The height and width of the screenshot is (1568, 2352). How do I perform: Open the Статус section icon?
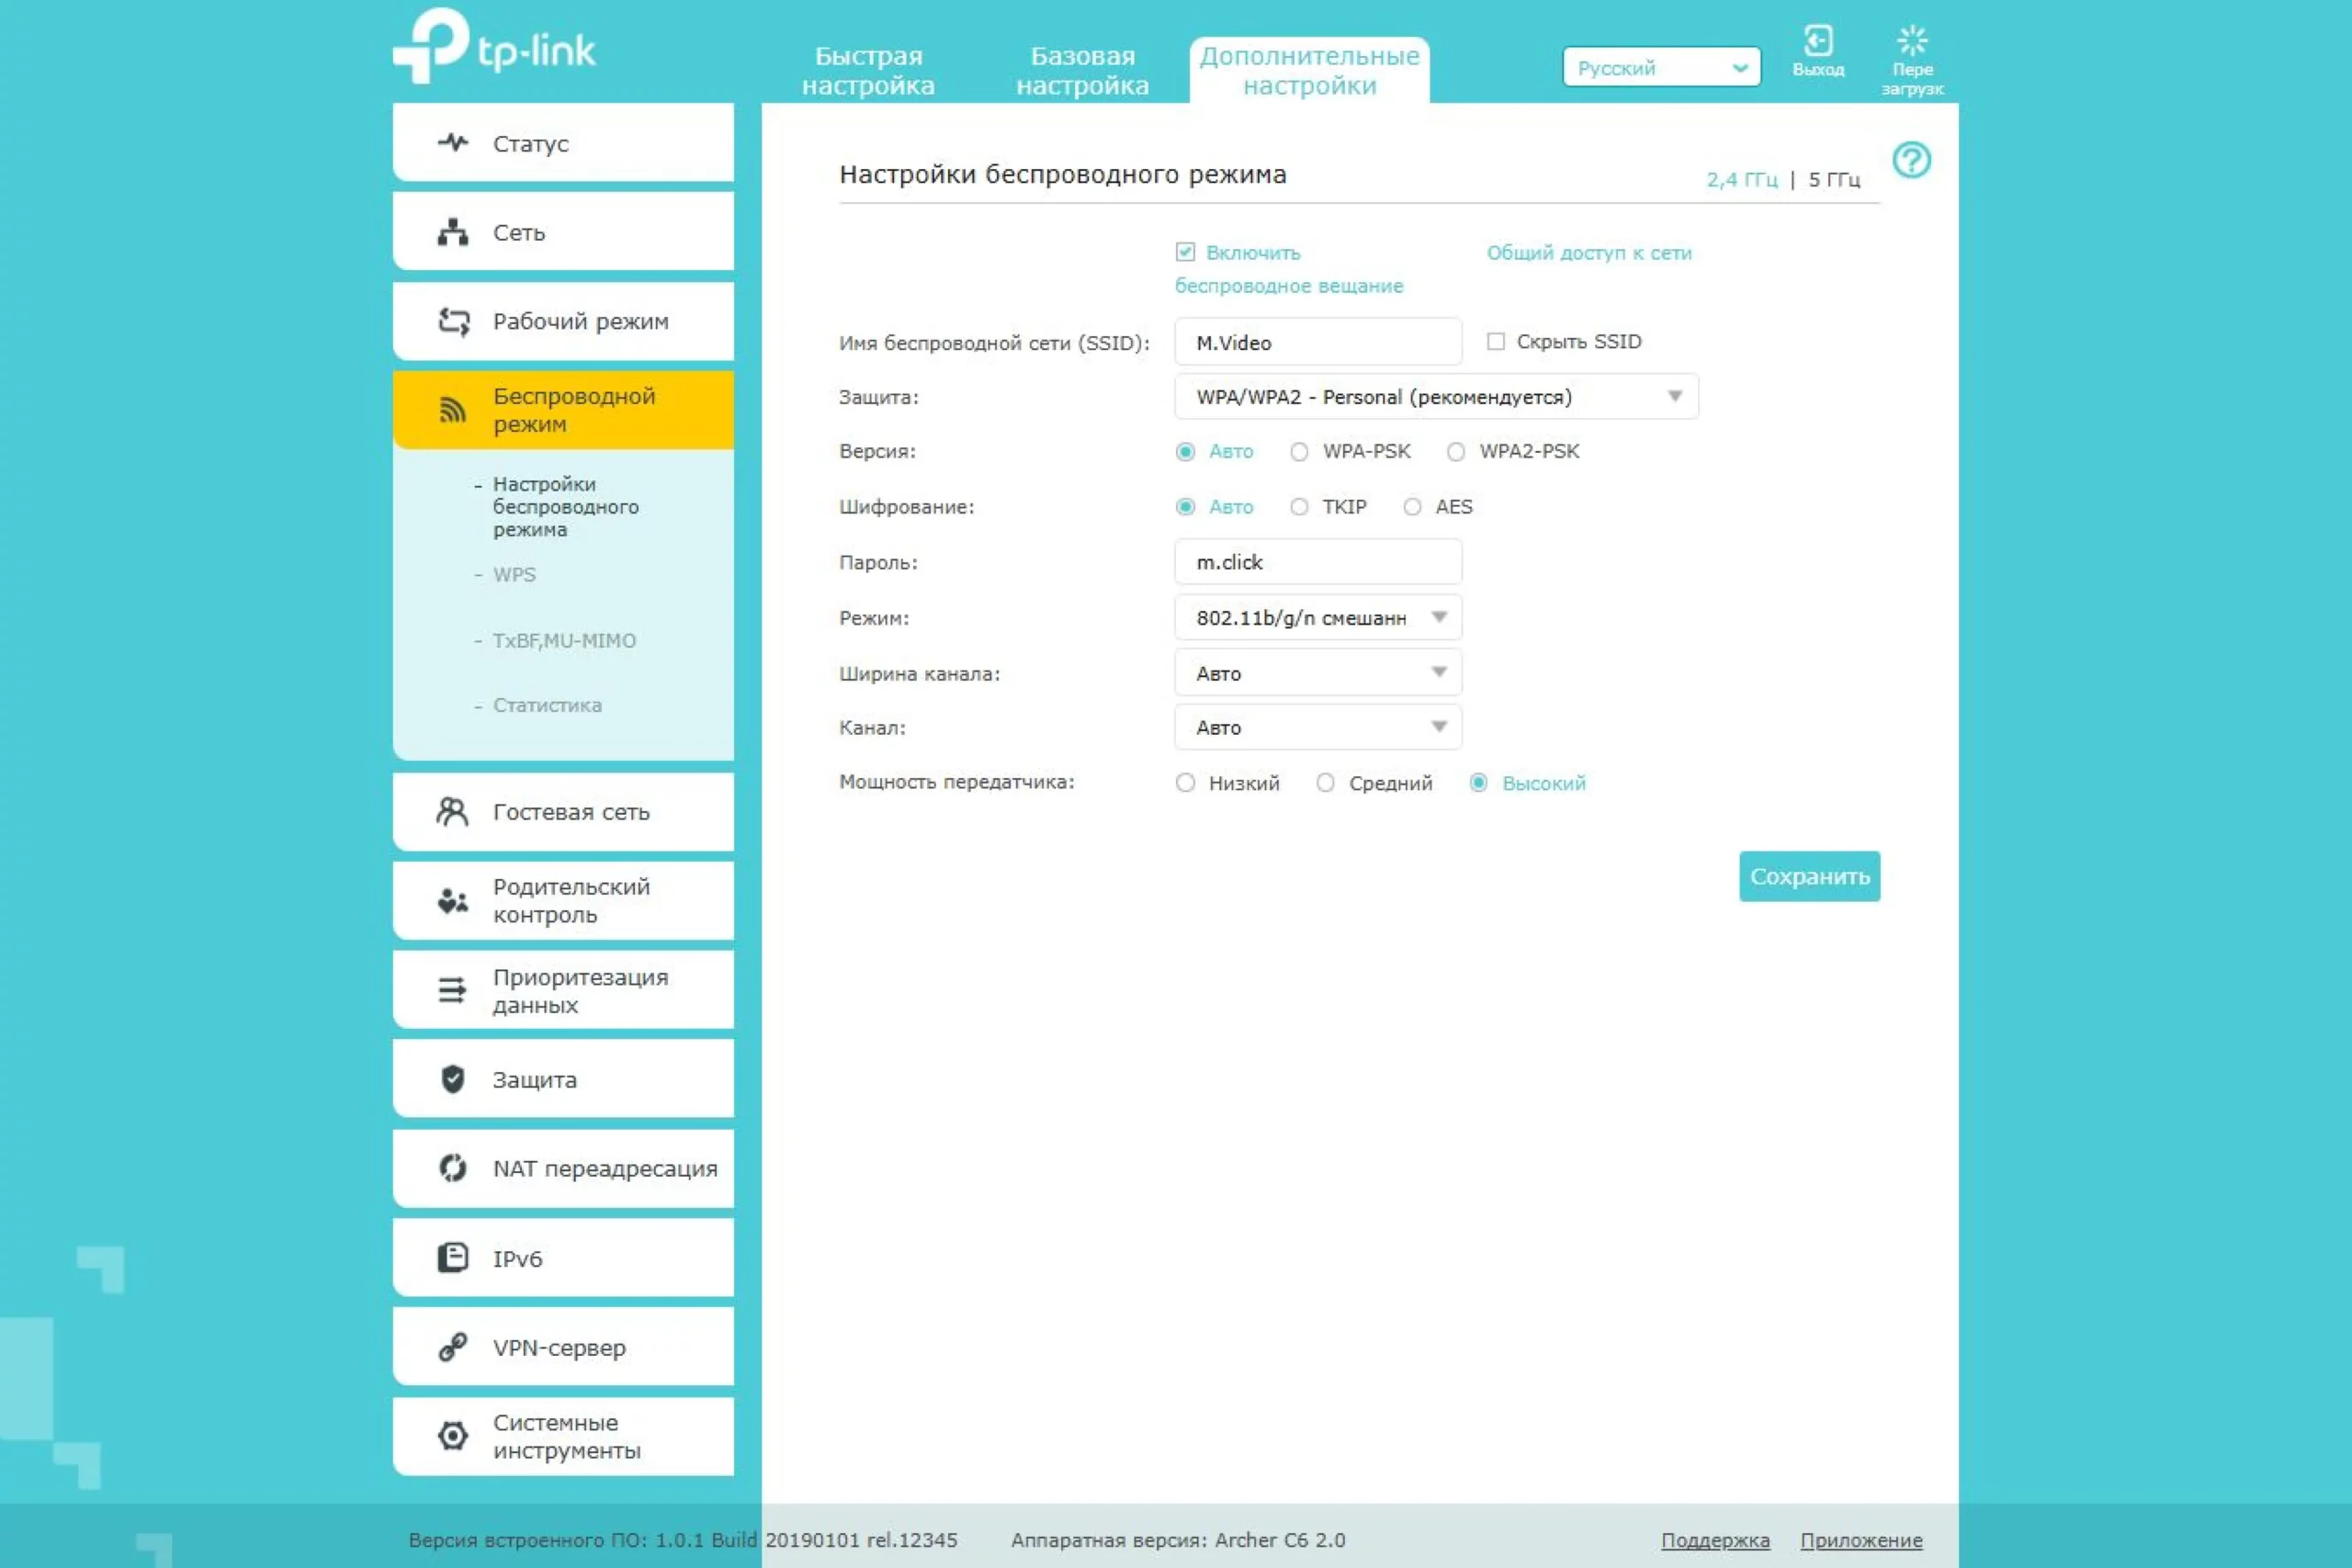coord(453,143)
